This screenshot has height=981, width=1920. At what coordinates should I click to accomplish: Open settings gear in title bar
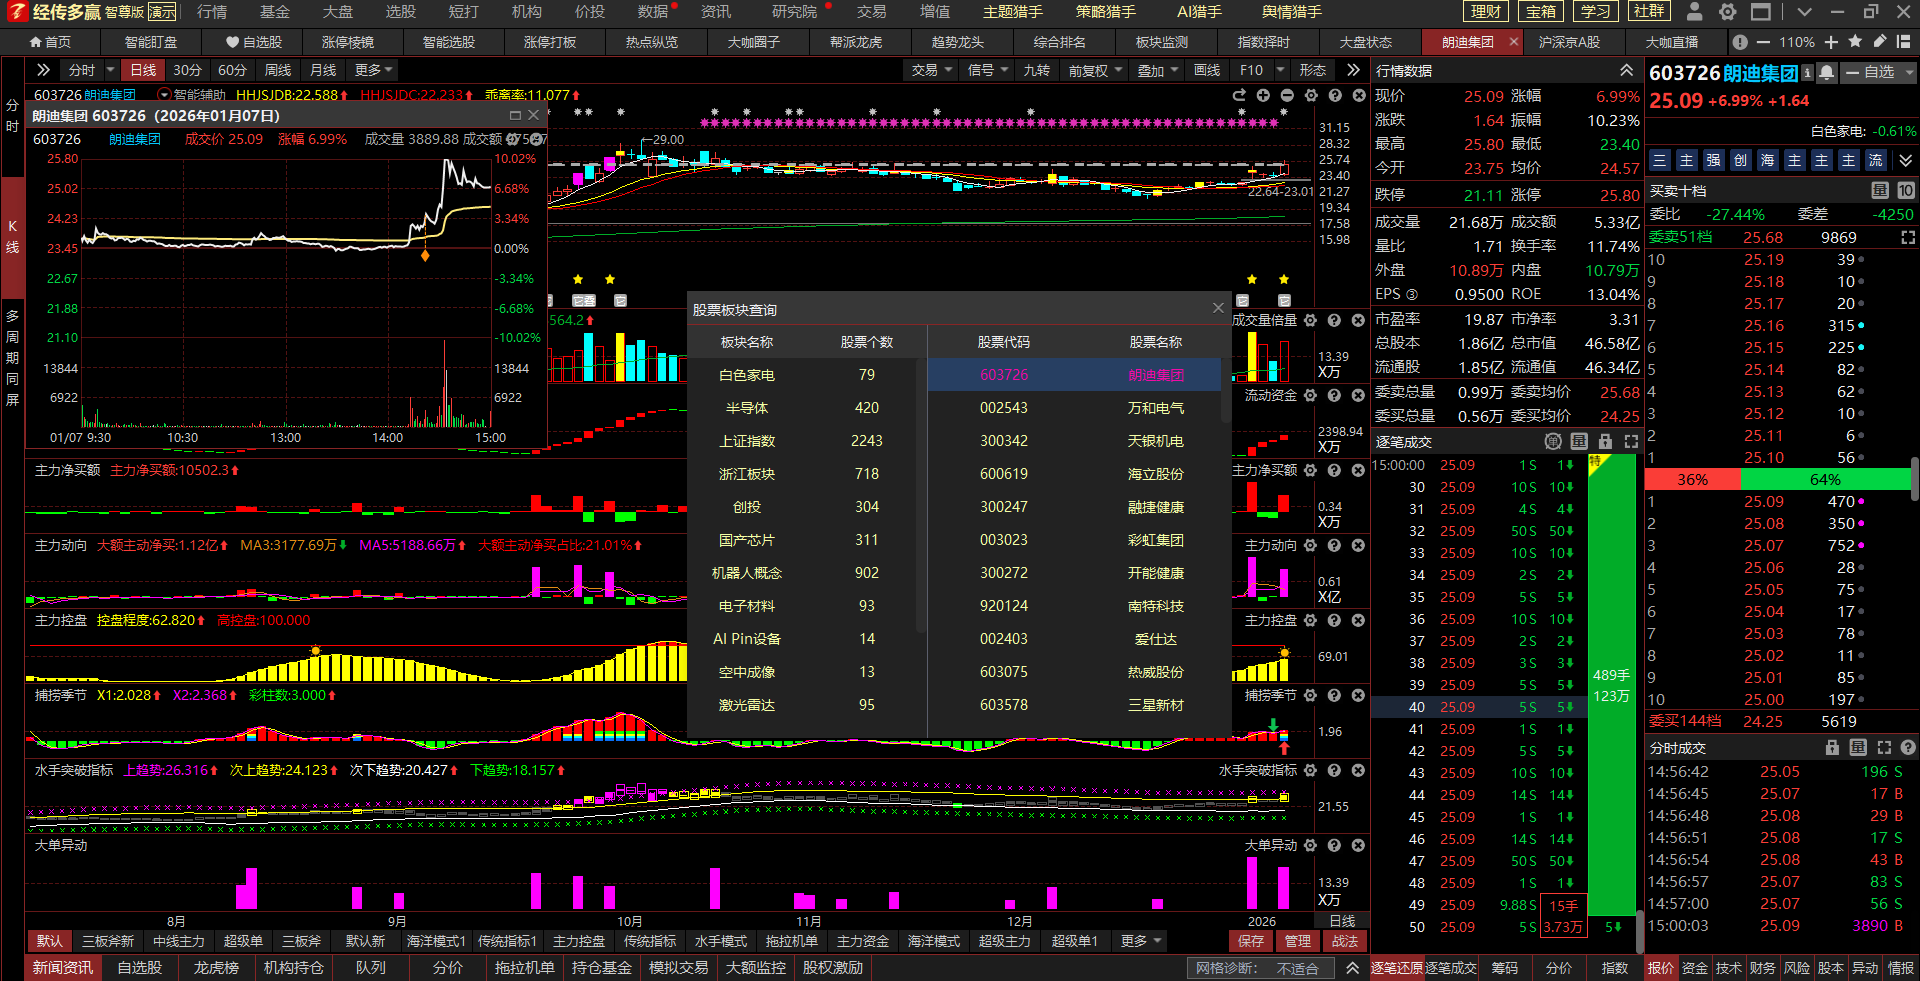pyautogui.click(x=1727, y=12)
